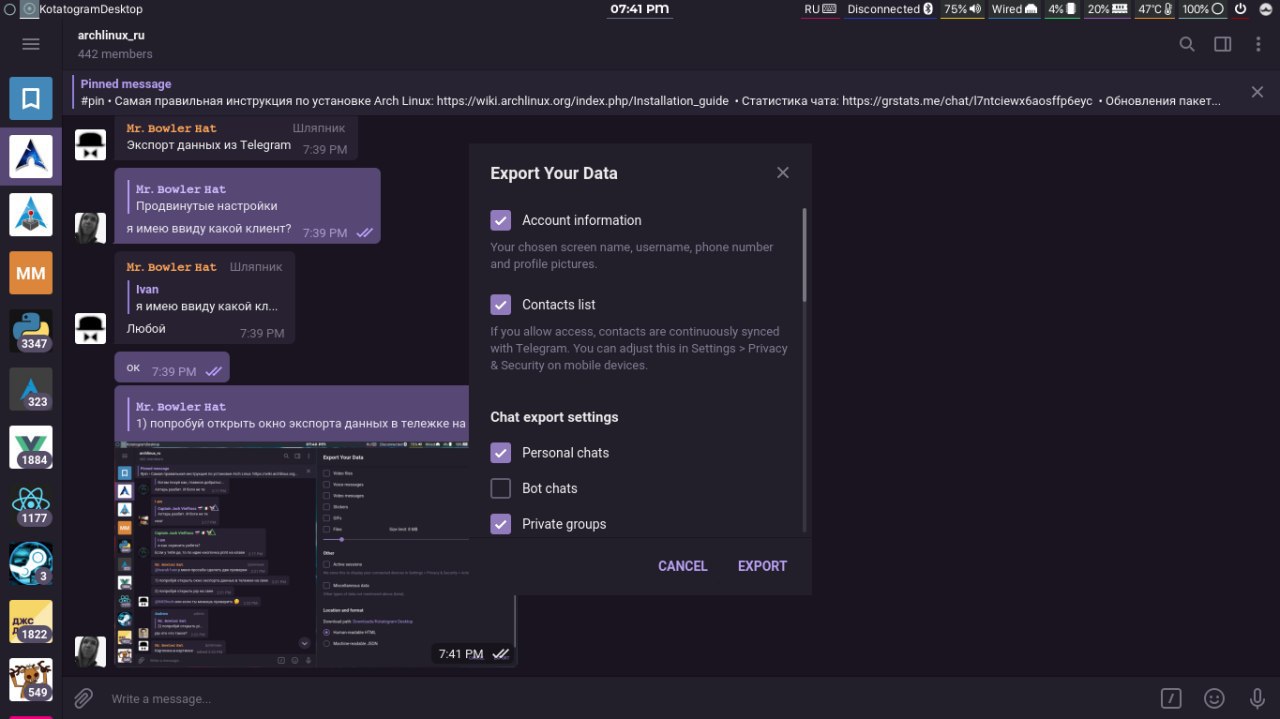This screenshot has width=1280, height=719.
Task: Toggle the chat info side panel
Action: pos(1222,44)
